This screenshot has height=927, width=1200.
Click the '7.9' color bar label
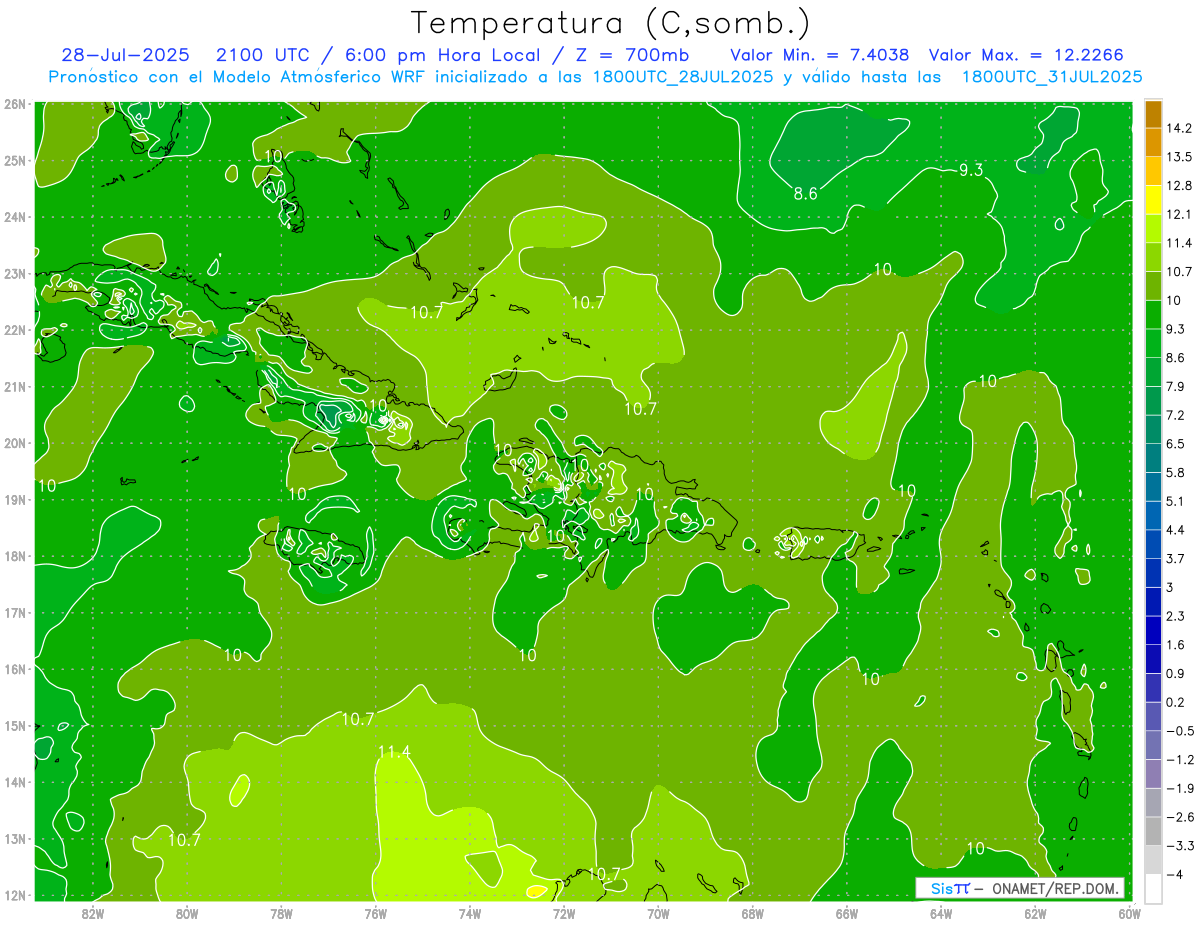(1175, 386)
